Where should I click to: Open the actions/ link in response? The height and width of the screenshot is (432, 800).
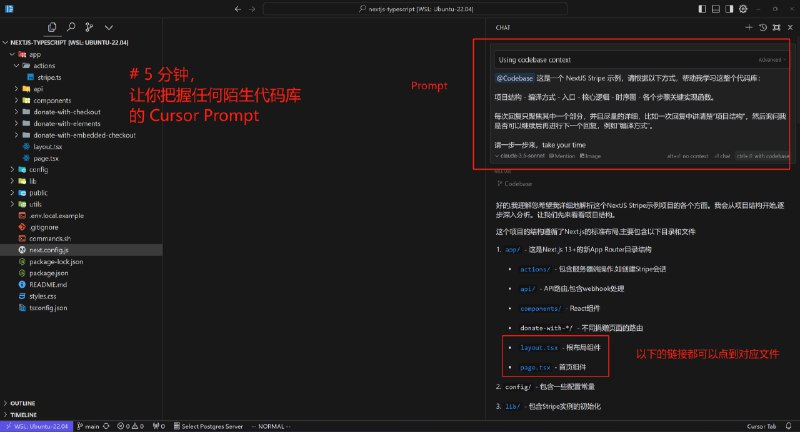[x=535, y=269]
